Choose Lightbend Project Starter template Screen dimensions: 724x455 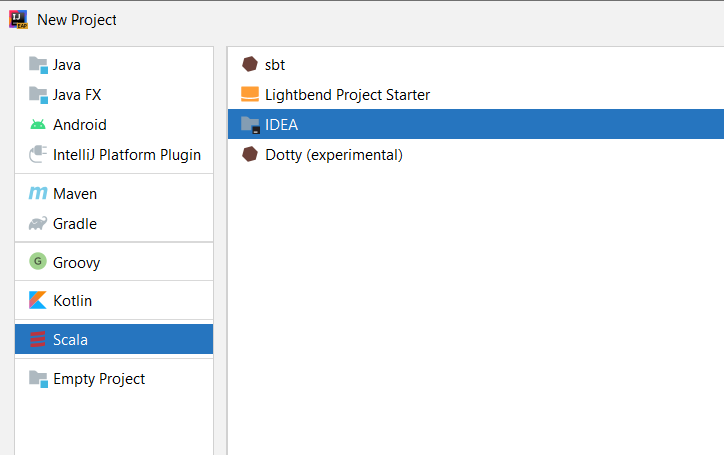pyautogui.click(x=476, y=95)
